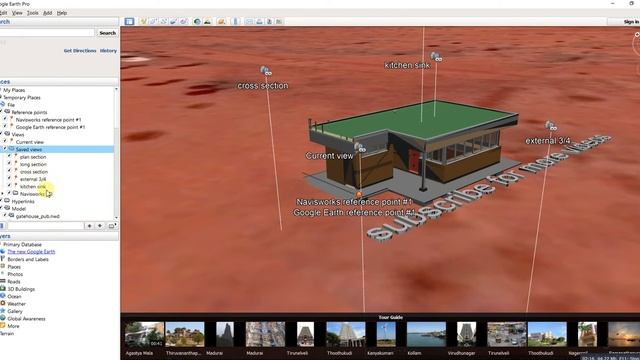
Task: Show historical imagery clock icon
Action: click(x=197, y=21)
